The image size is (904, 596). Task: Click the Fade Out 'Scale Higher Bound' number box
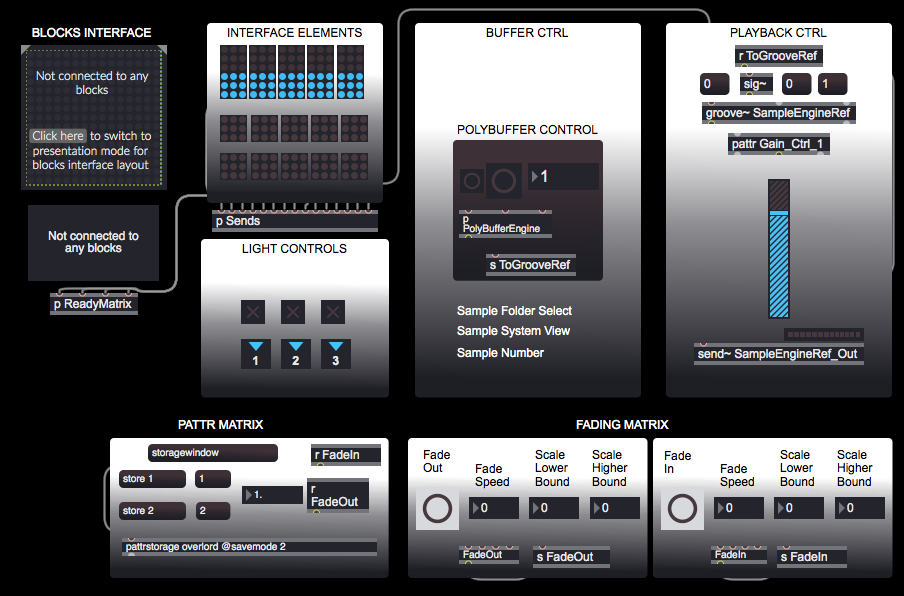click(615, 508)
